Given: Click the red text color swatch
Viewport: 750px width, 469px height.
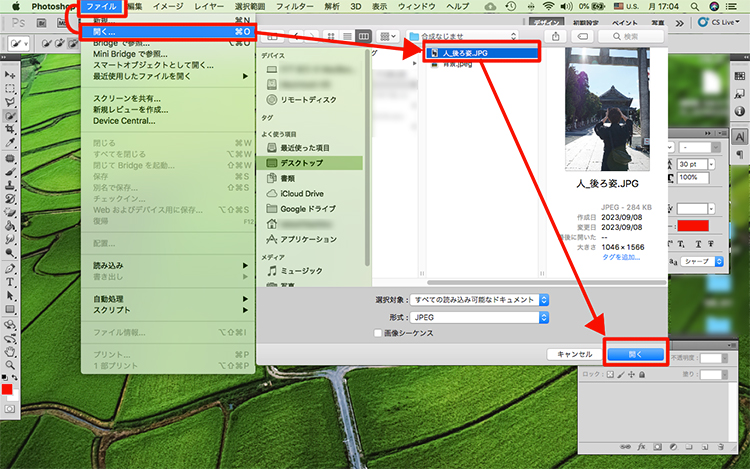Looking at the screenshot, I should click(693, 226).
